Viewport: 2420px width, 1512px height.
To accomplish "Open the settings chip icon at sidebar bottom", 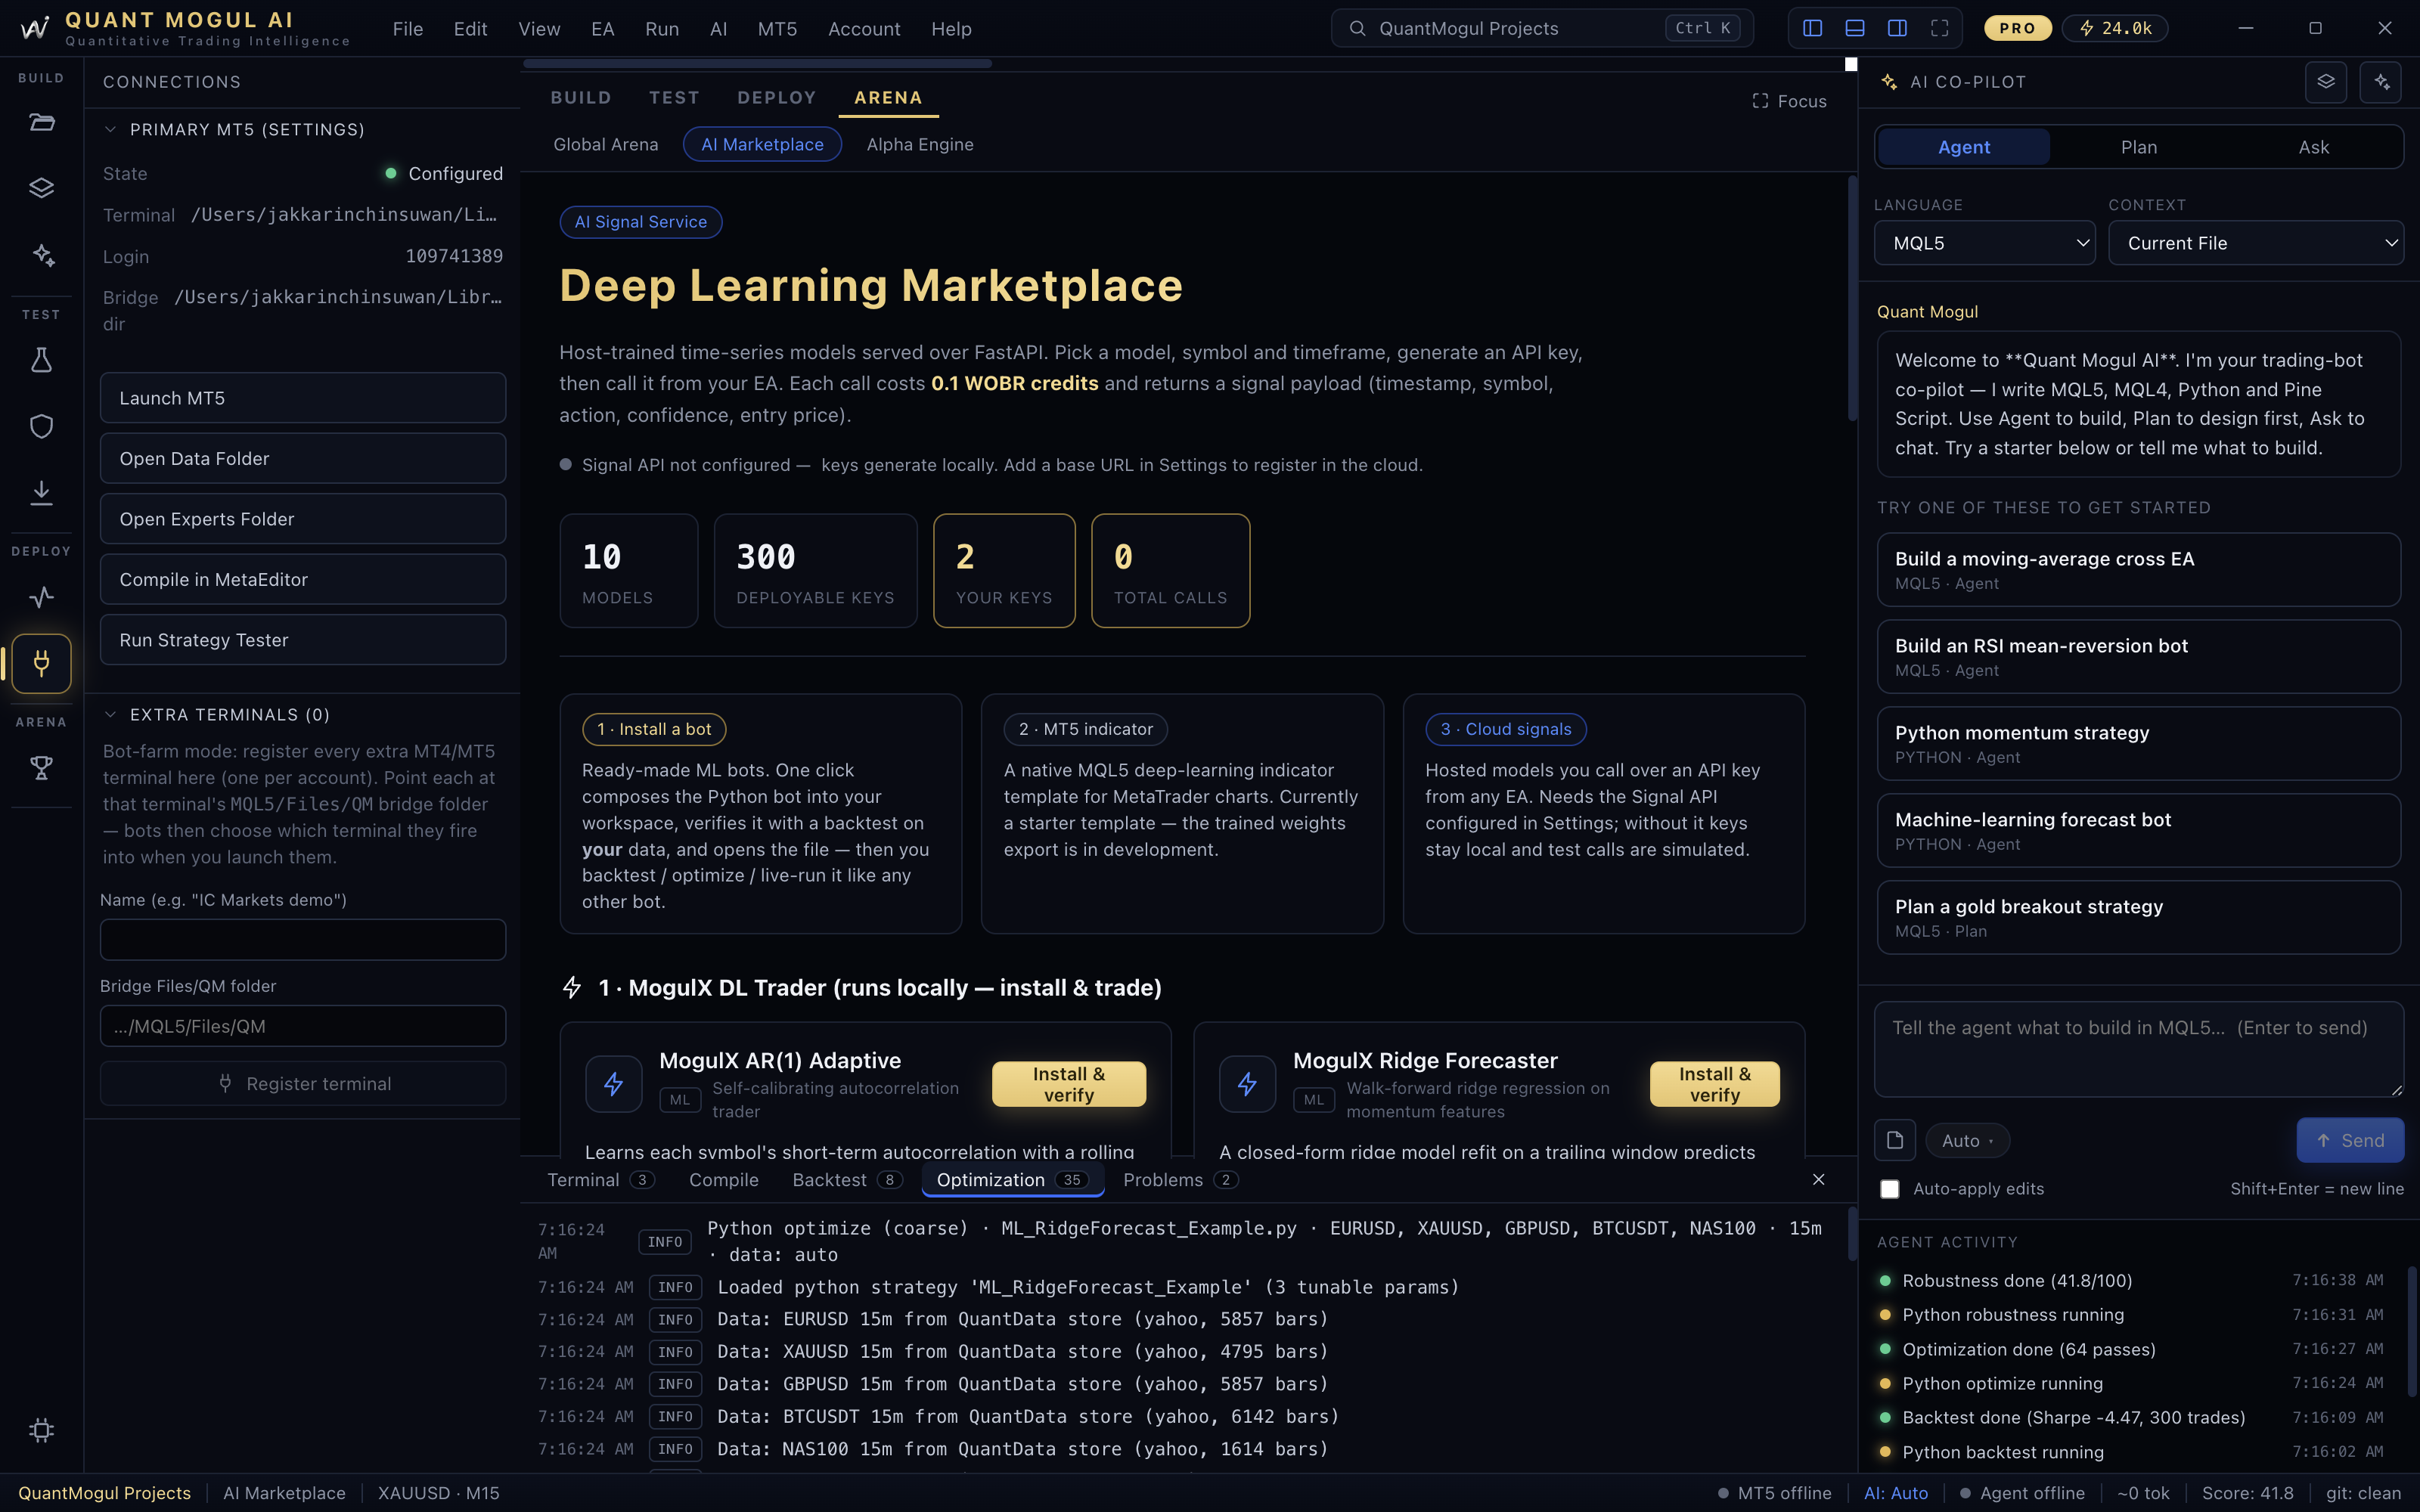I will point(41,1430).
